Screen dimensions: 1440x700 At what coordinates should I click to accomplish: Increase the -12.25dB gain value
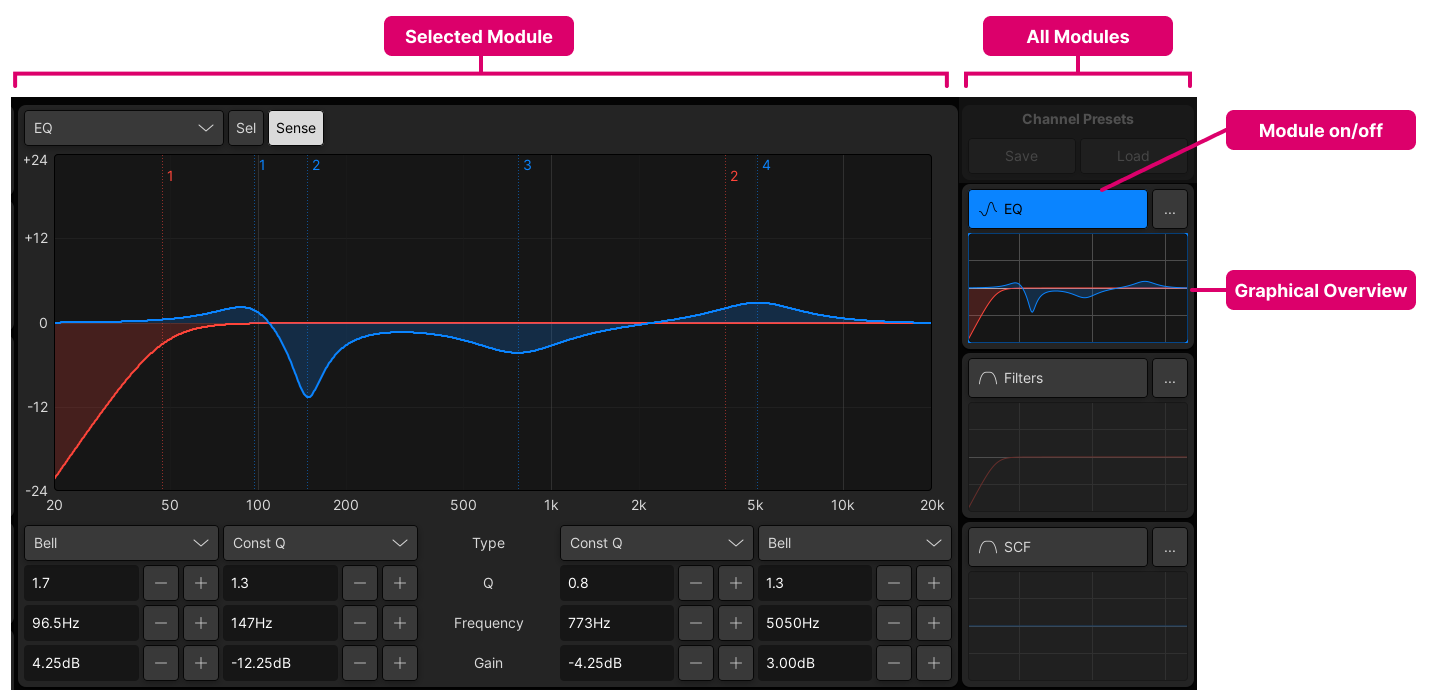click(x=399, y=663)
